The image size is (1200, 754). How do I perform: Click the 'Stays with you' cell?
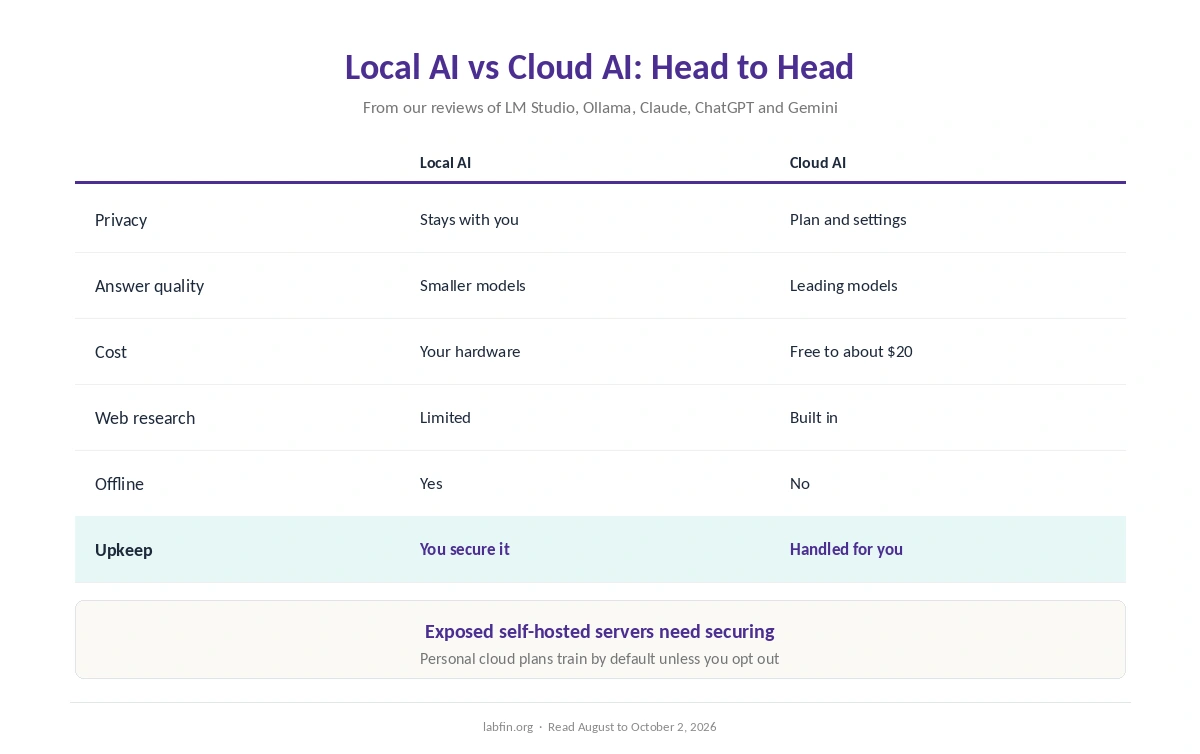(x=469, y=220)
